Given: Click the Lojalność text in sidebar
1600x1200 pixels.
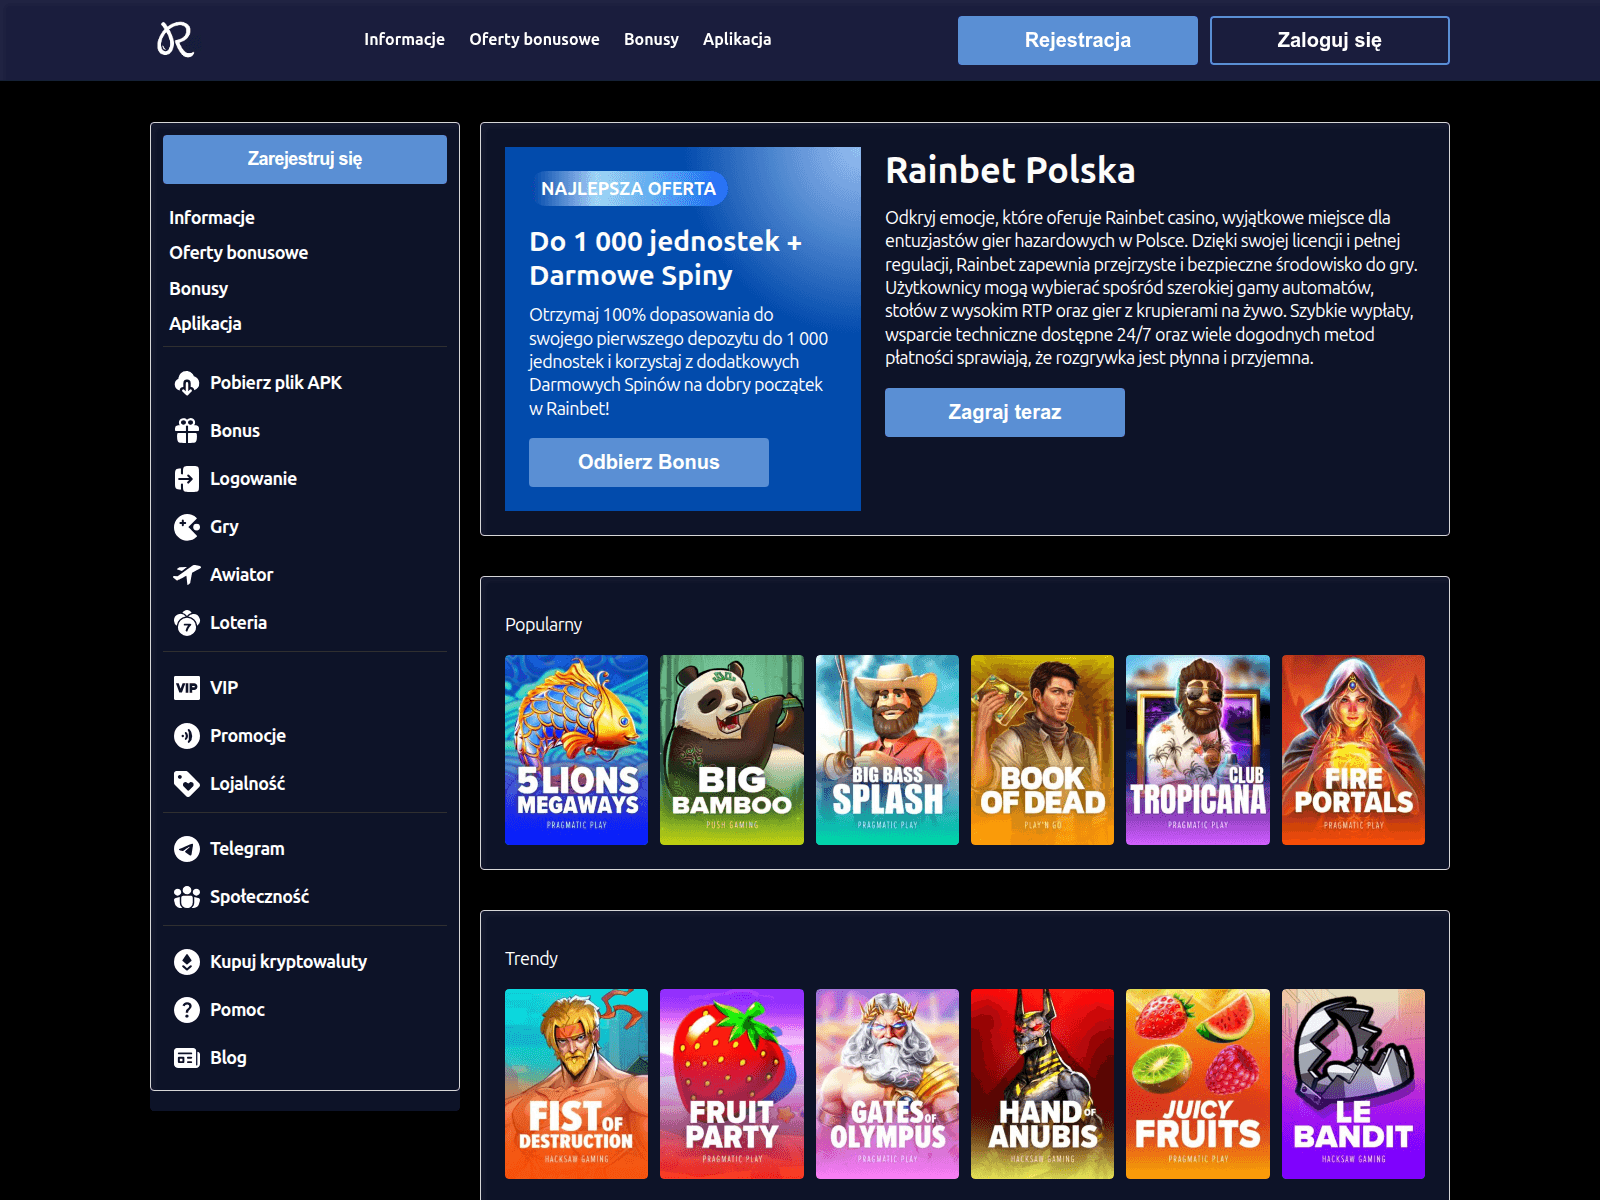Looking at the screenshot, I should 247,784.
